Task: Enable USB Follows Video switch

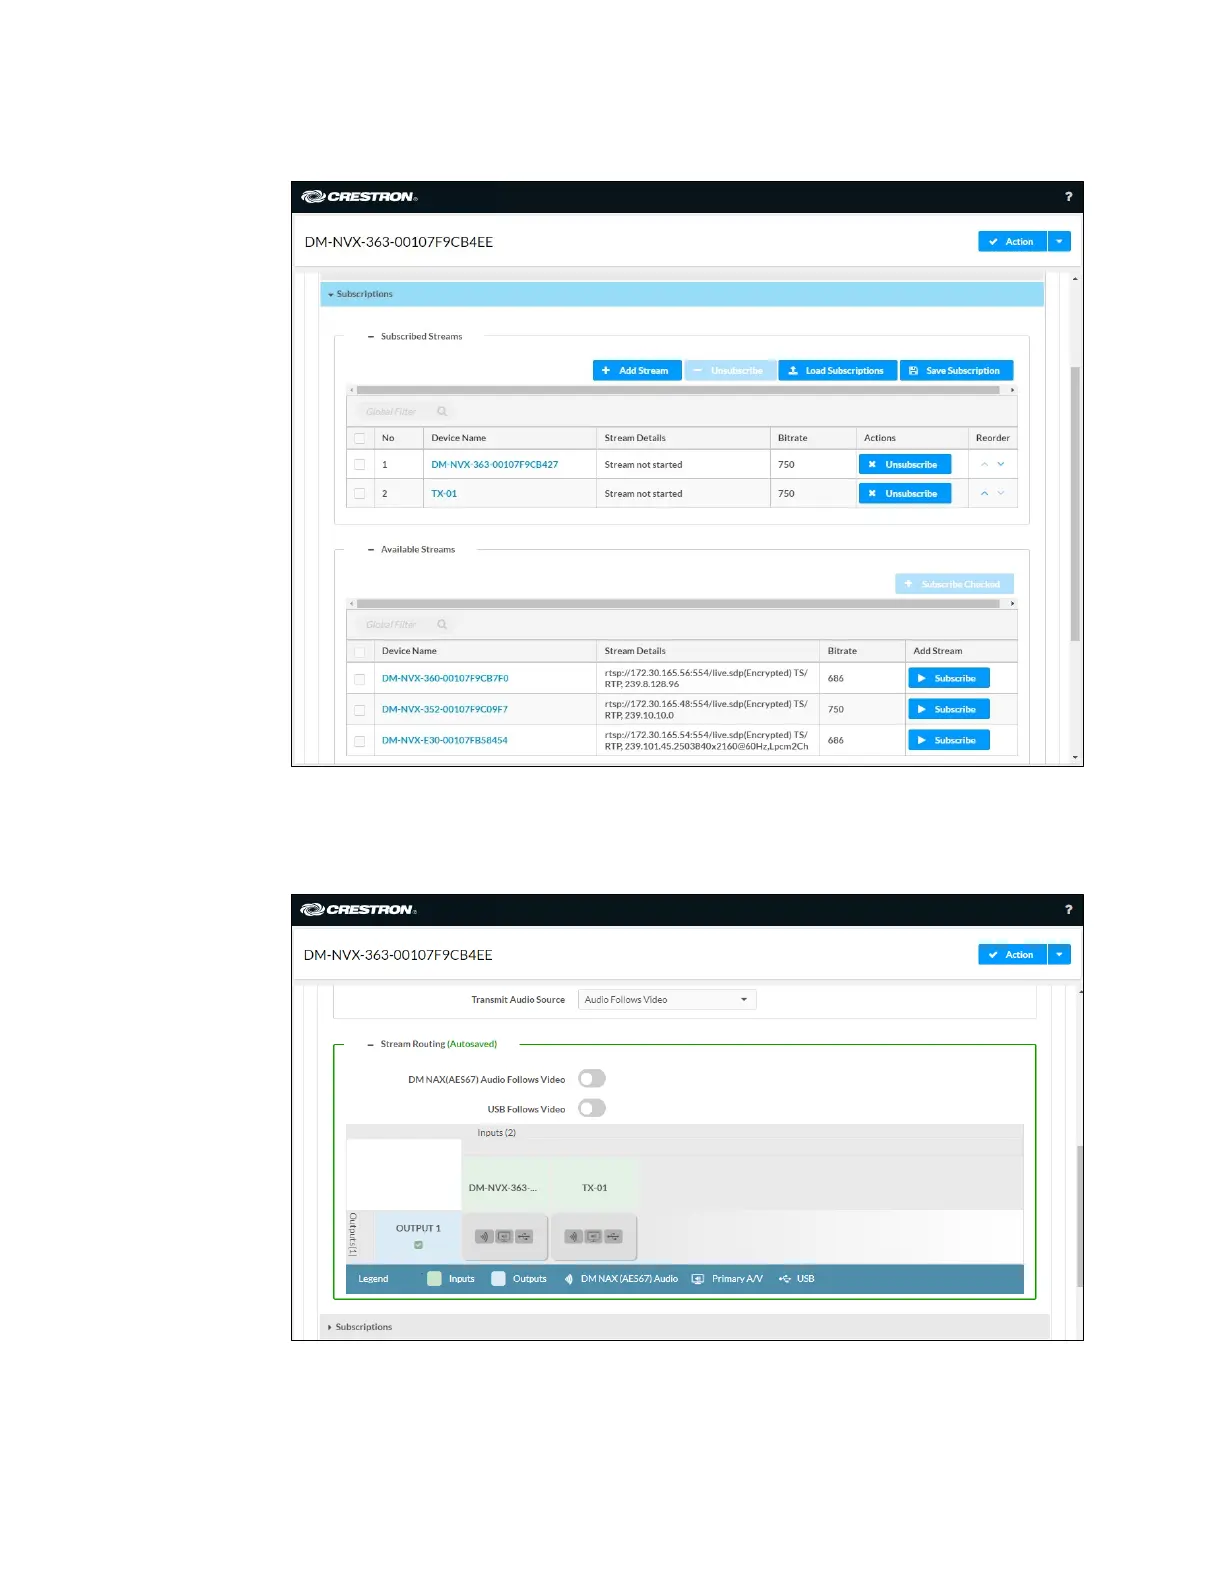Action: click(592, 1108)
